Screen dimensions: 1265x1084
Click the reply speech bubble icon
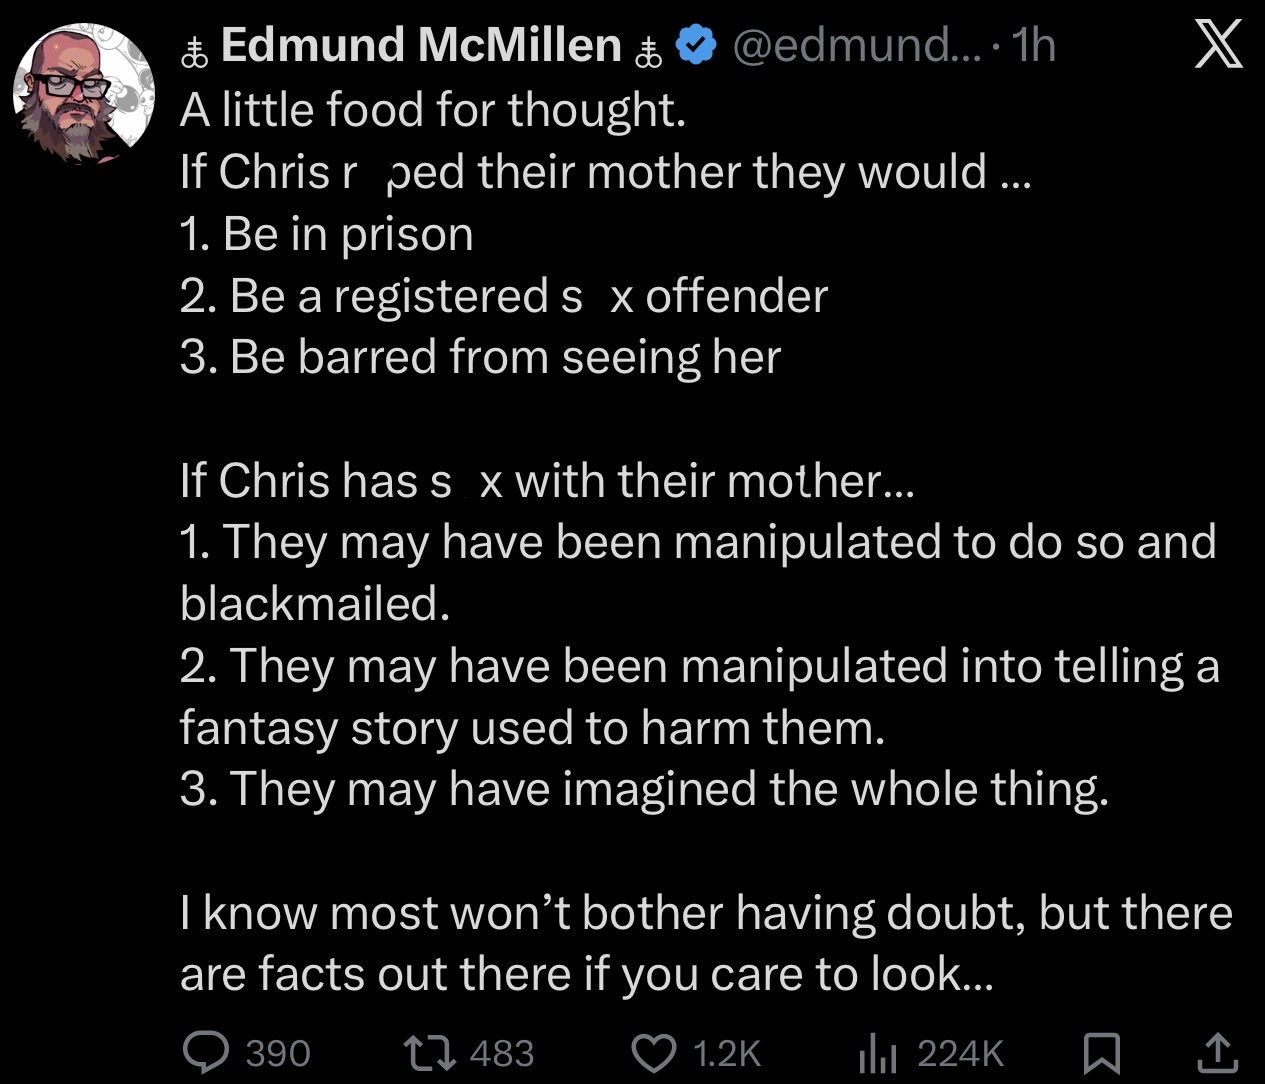pos(207,1052)
